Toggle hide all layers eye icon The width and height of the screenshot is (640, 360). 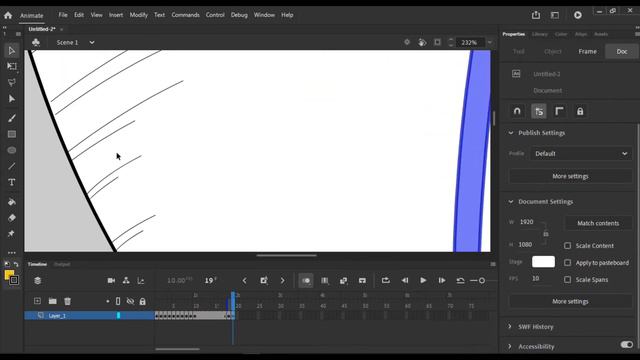130,301
